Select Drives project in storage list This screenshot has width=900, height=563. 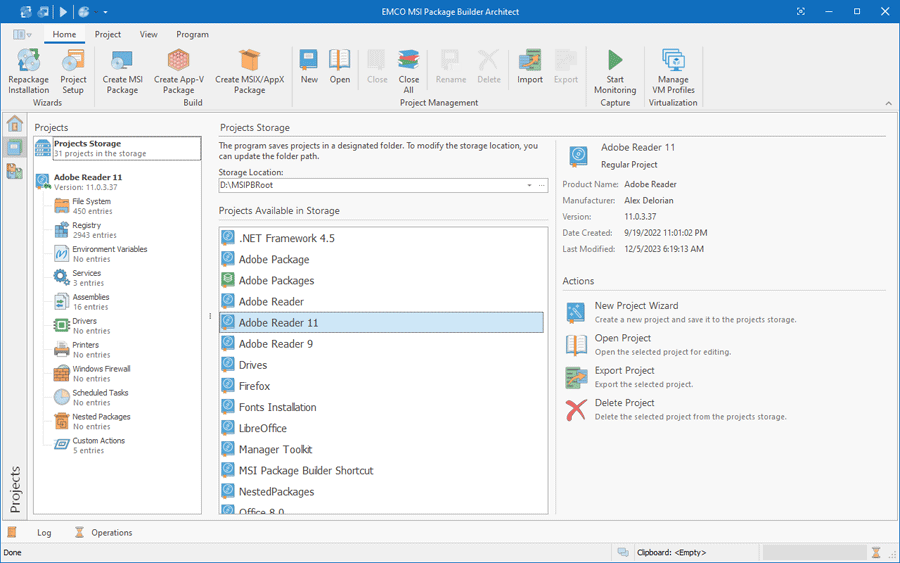382,365
